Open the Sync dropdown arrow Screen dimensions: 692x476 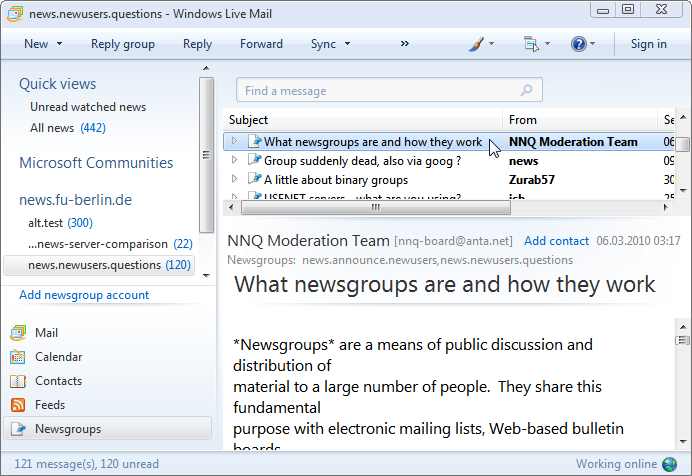(x=347, y=44)
